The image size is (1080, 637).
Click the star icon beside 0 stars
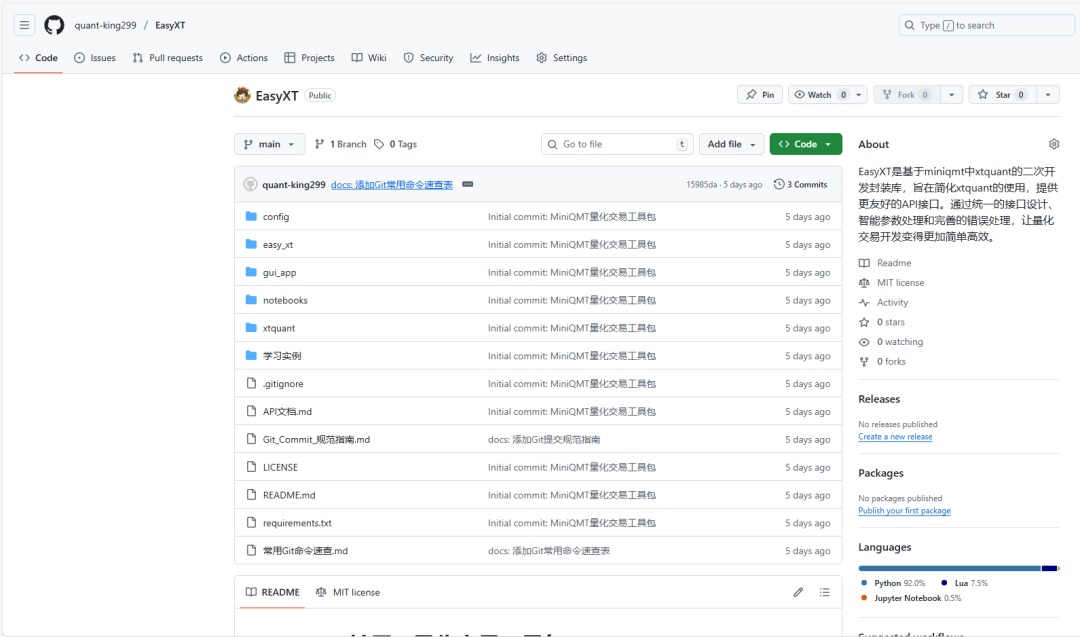864,322
